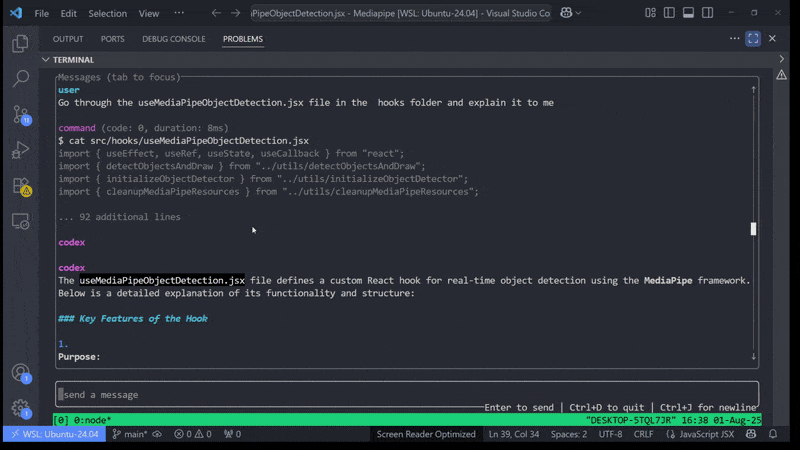
Task: Click the publish to cloud icon
Action: [x=157, y=434]
